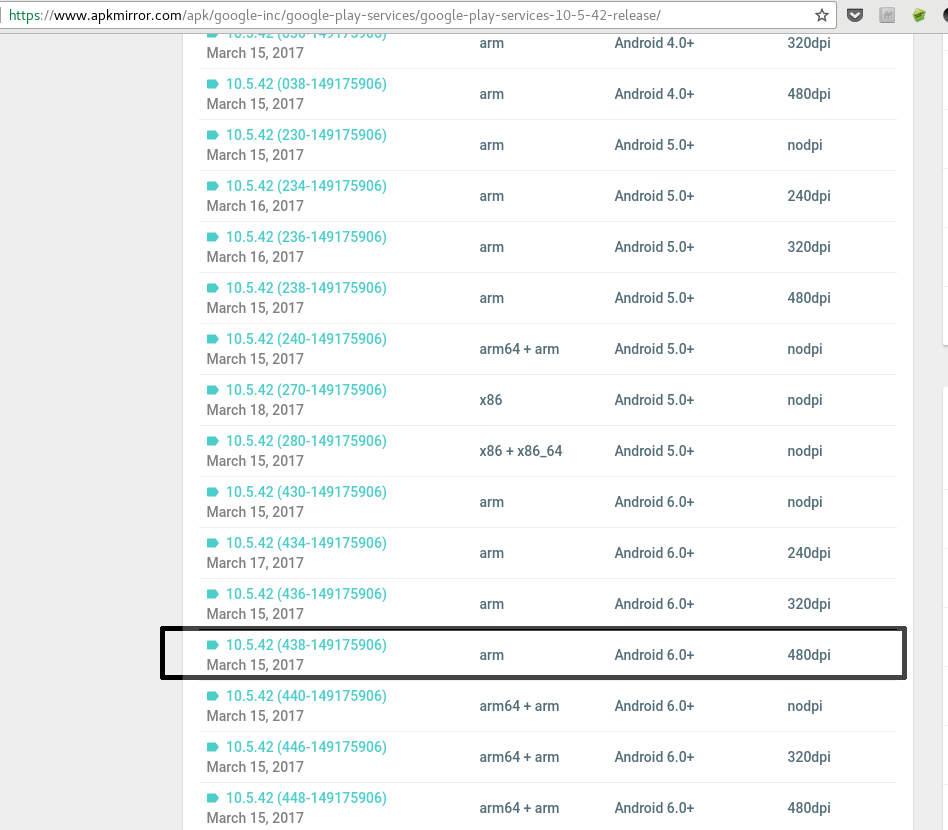Screen dimensions: 948x830
Task: Click tag icon beside 10.5.42 (438-149175906)
Action: [212, 645]
